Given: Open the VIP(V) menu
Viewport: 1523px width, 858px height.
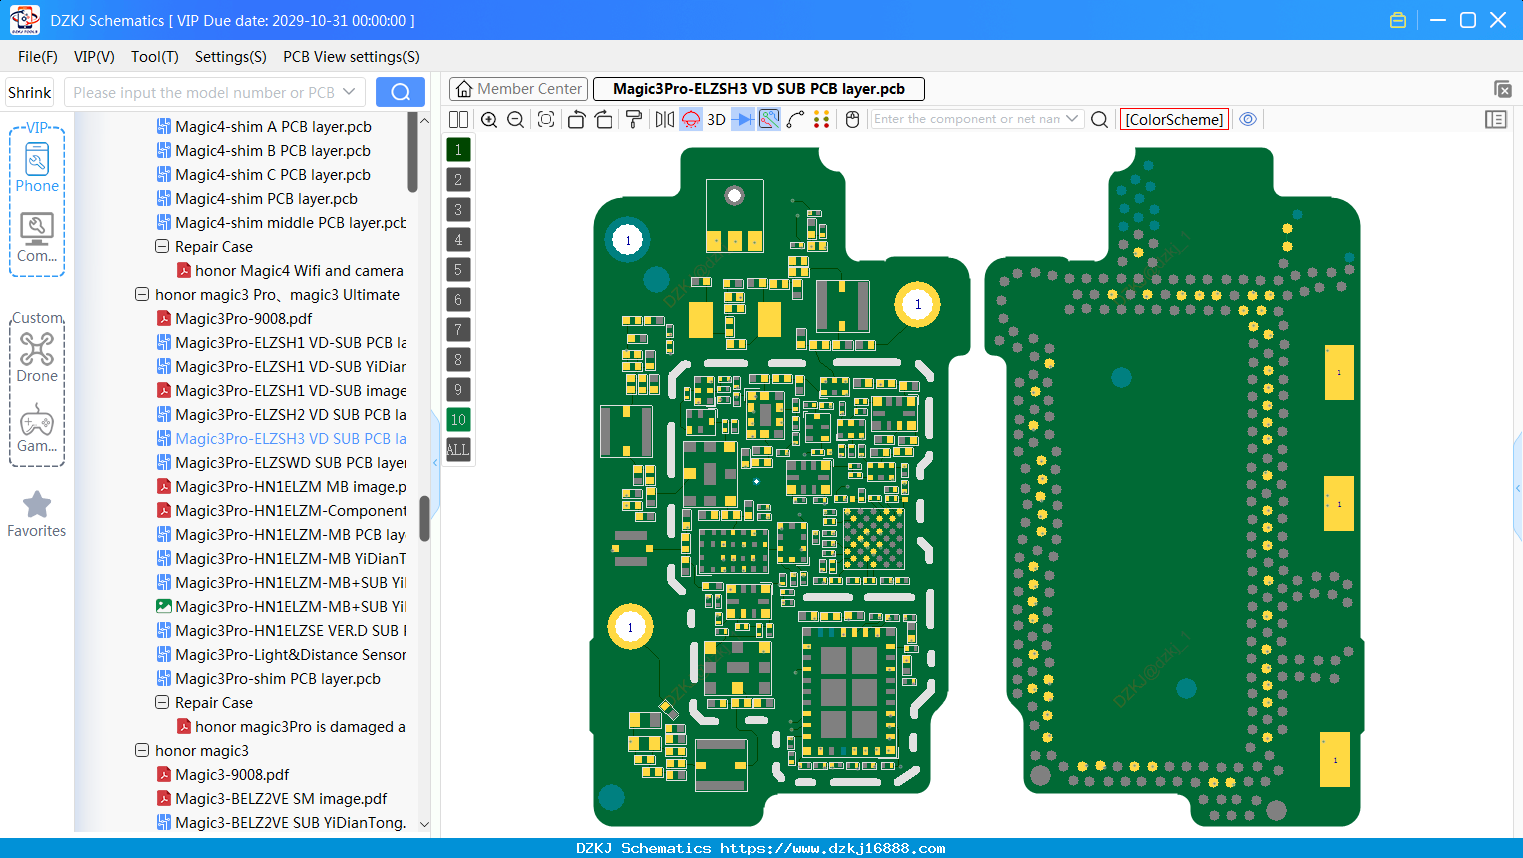Looking at the screenshot, I should click(x=94, y=57).
